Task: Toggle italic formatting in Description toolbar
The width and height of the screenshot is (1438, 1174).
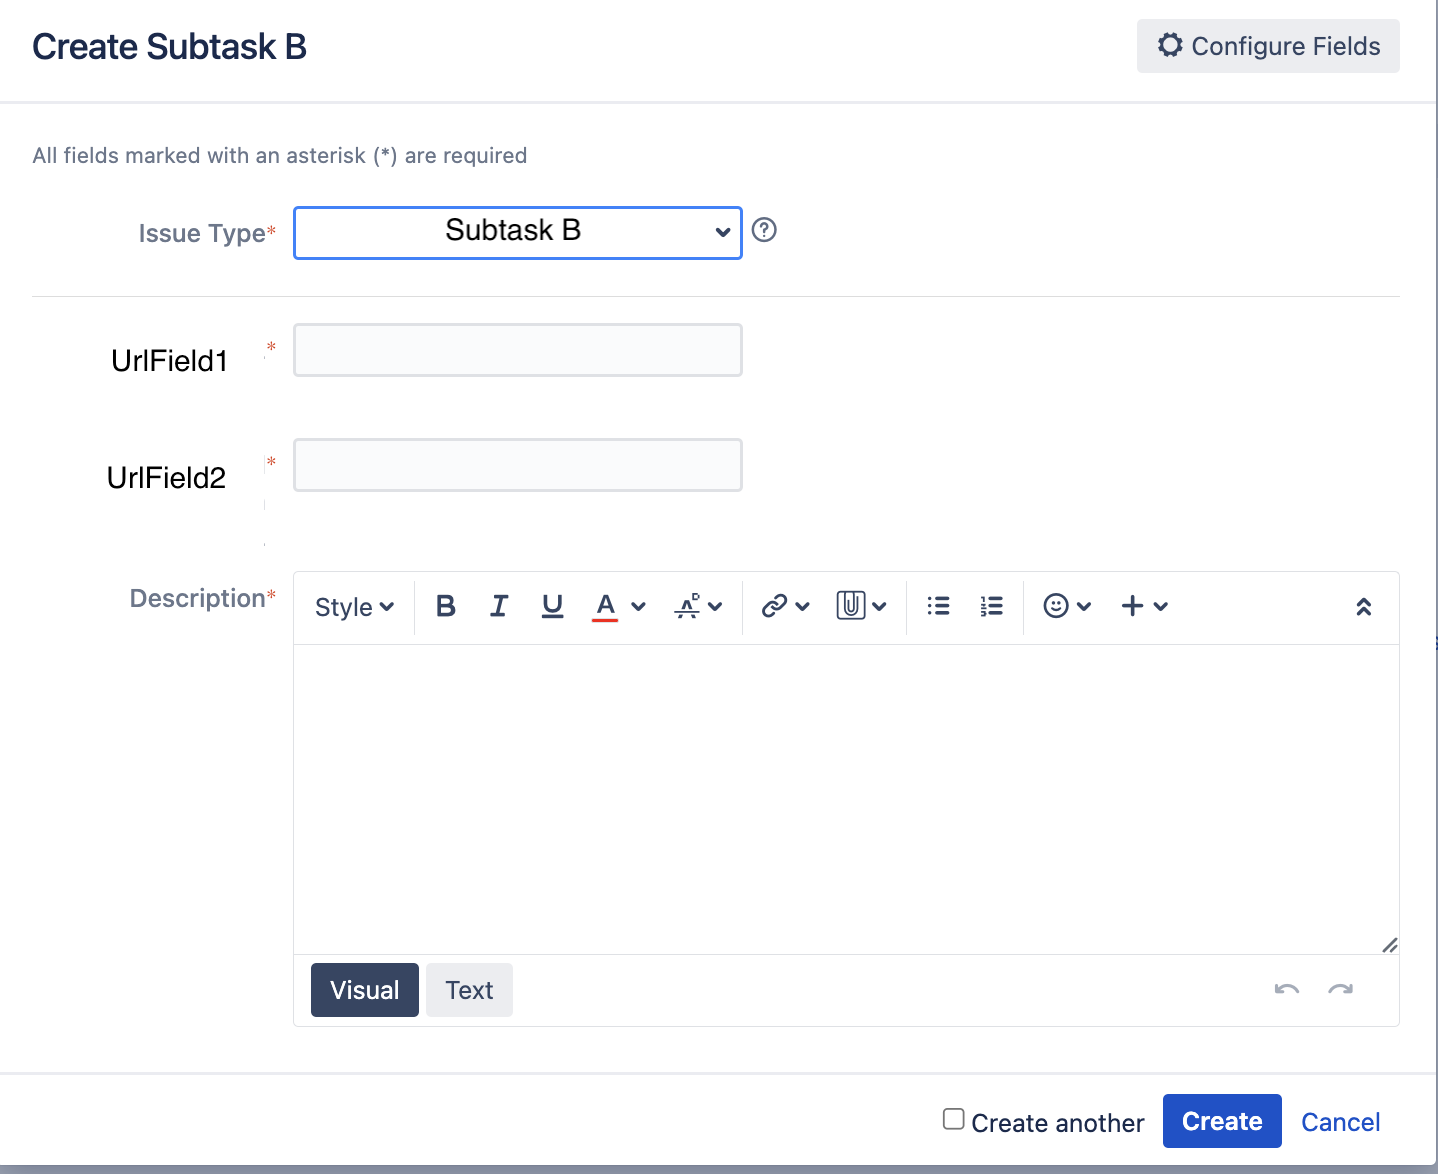Action: (499, 606)
